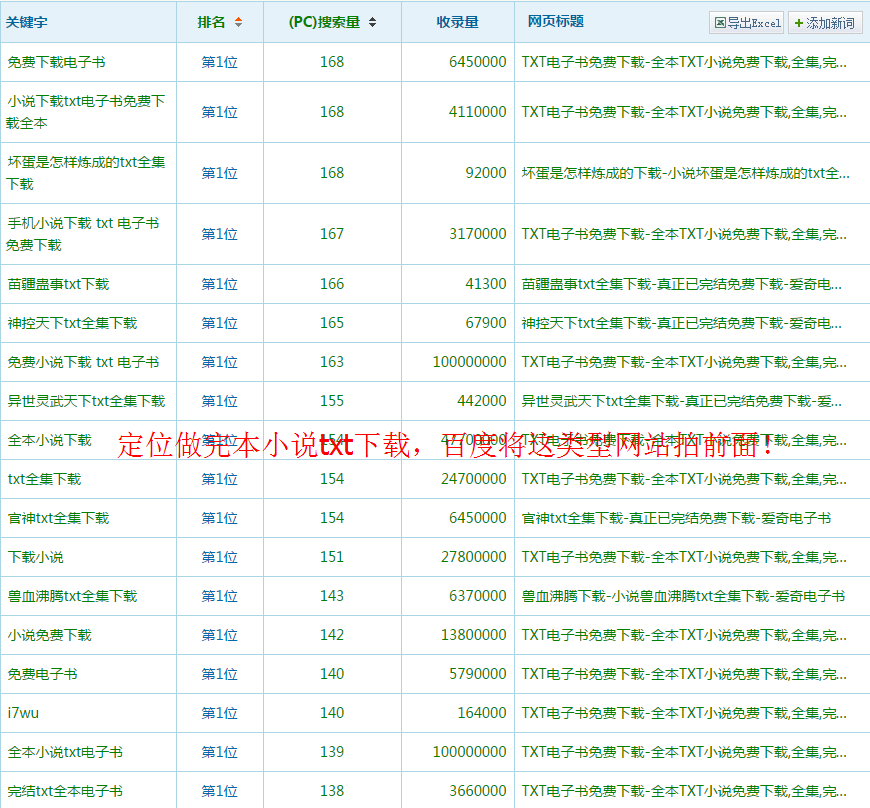Select index count 13800000
This screenshot has width=870, height=808.
tap(474, 635)
